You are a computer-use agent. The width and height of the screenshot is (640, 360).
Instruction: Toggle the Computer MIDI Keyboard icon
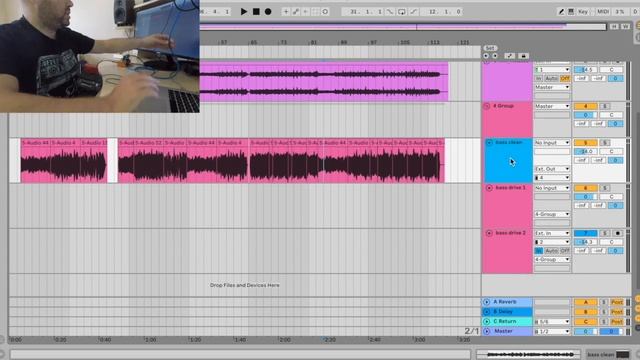pos(571,12)
